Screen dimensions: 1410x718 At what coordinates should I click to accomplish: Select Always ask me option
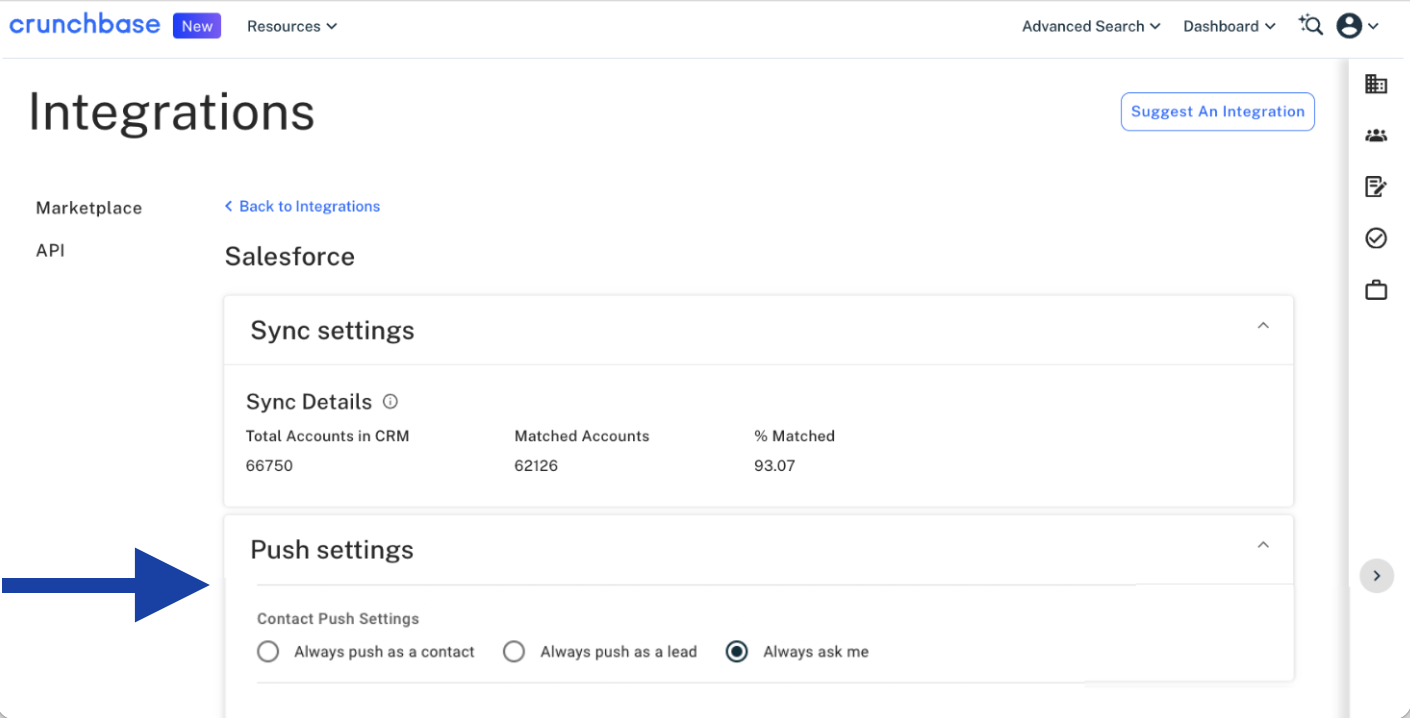[797, 652]
